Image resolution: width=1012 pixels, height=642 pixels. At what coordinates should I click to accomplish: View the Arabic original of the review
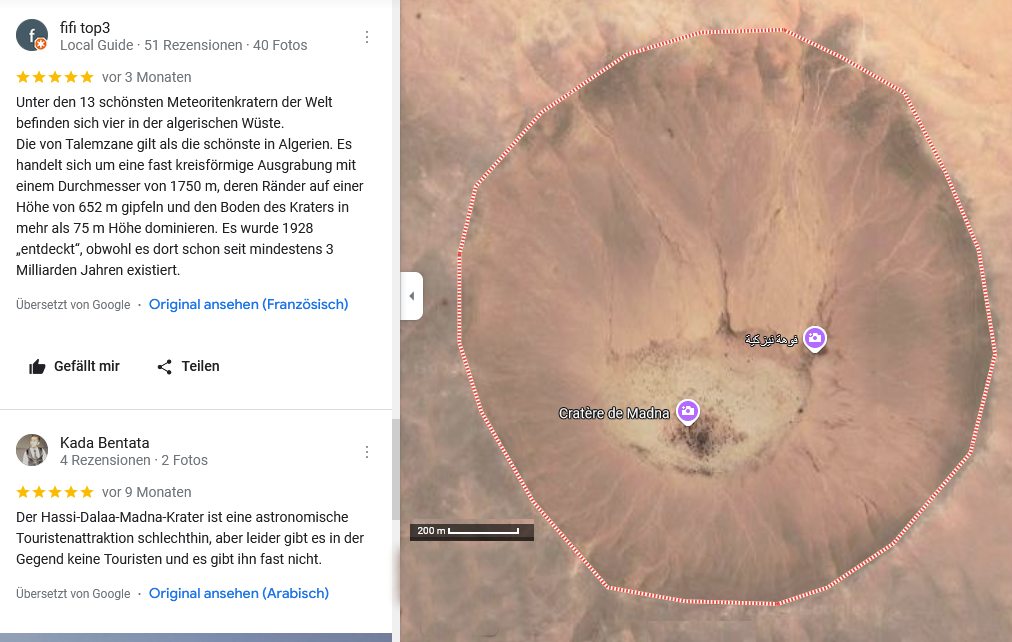point(238,594)
